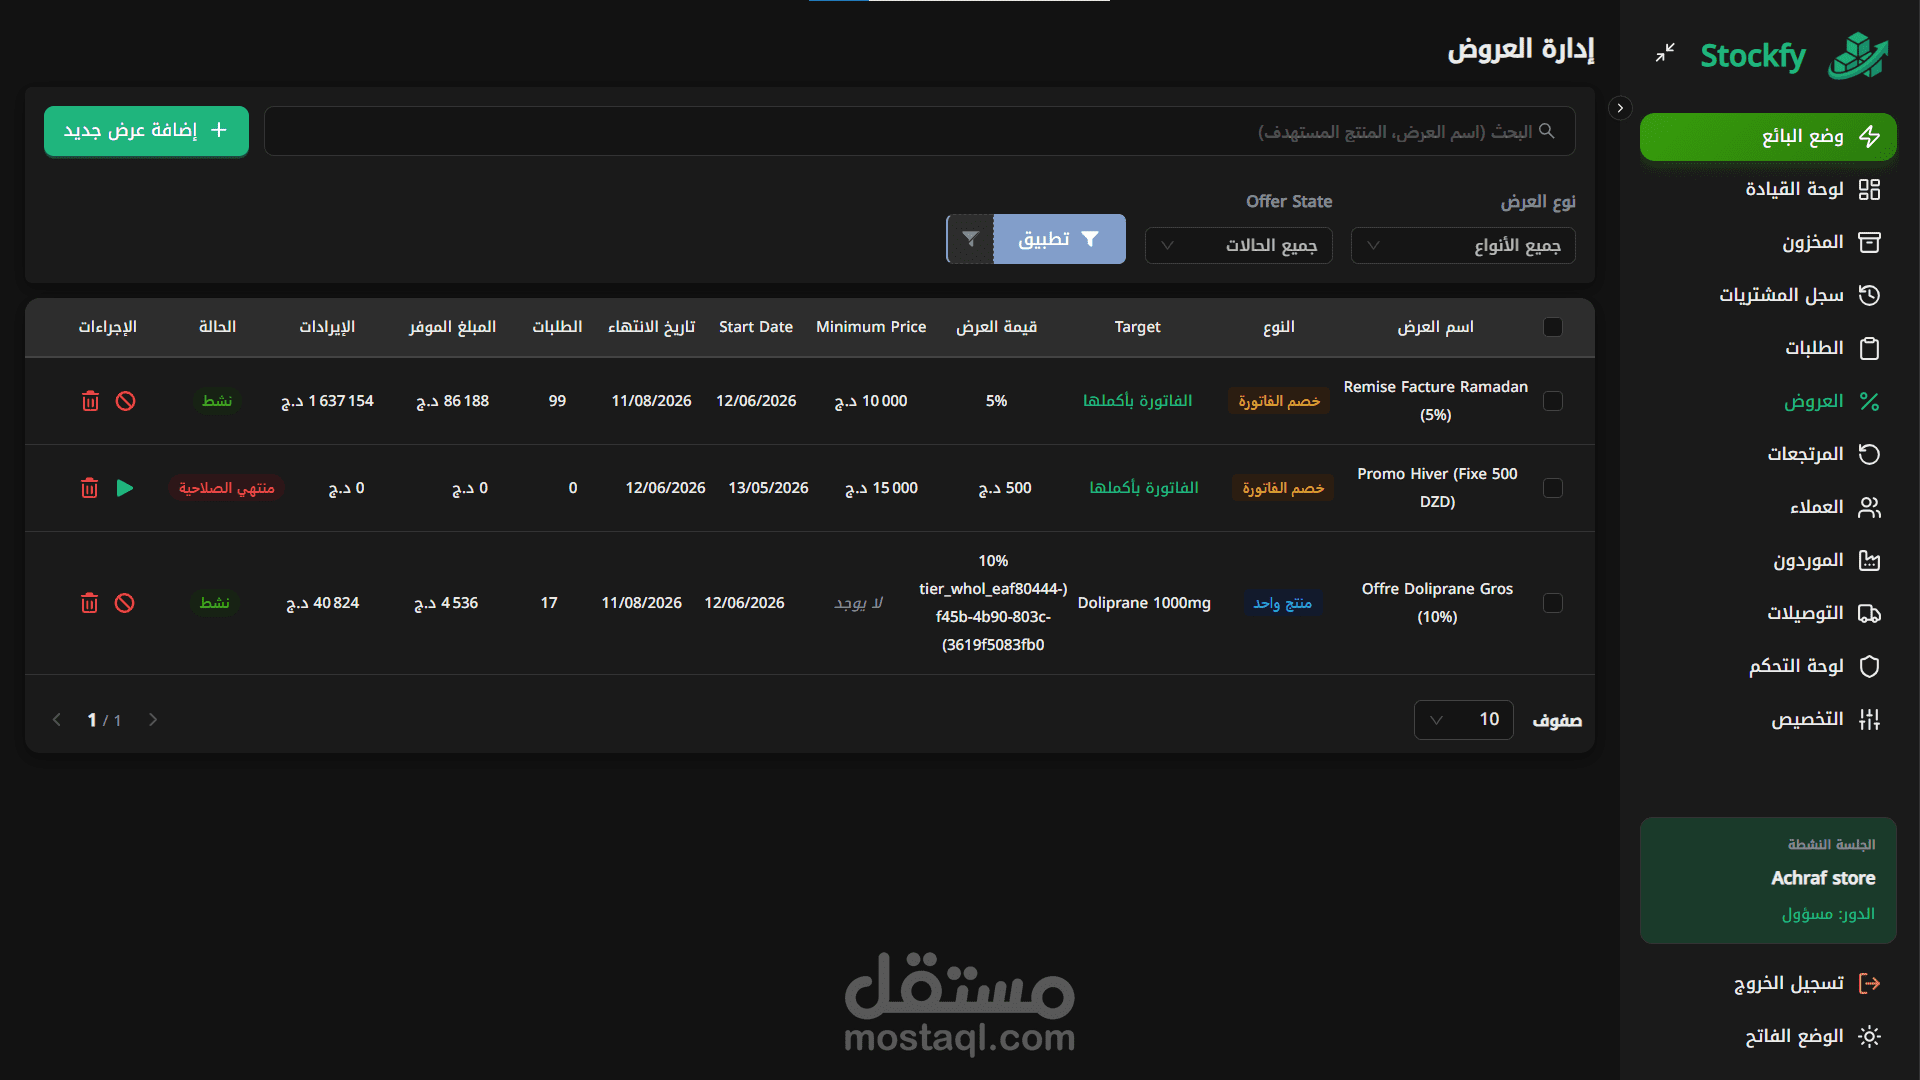Deactivate the Offre Doliprane Gros offer

pyautogui.click(x=124, y=603)
